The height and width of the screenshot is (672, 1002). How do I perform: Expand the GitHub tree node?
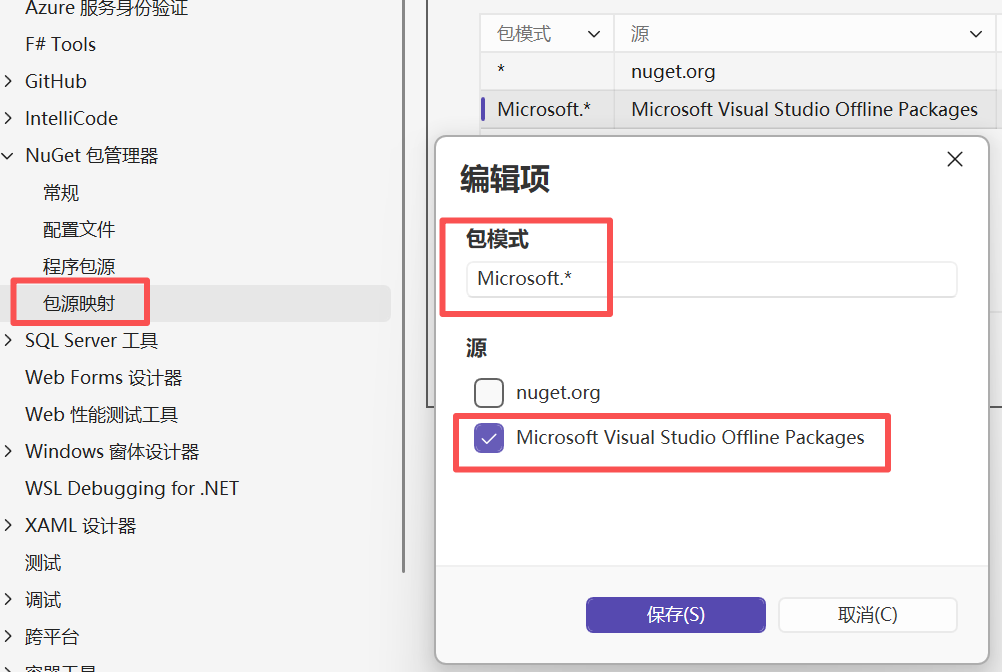coord(9,82)
